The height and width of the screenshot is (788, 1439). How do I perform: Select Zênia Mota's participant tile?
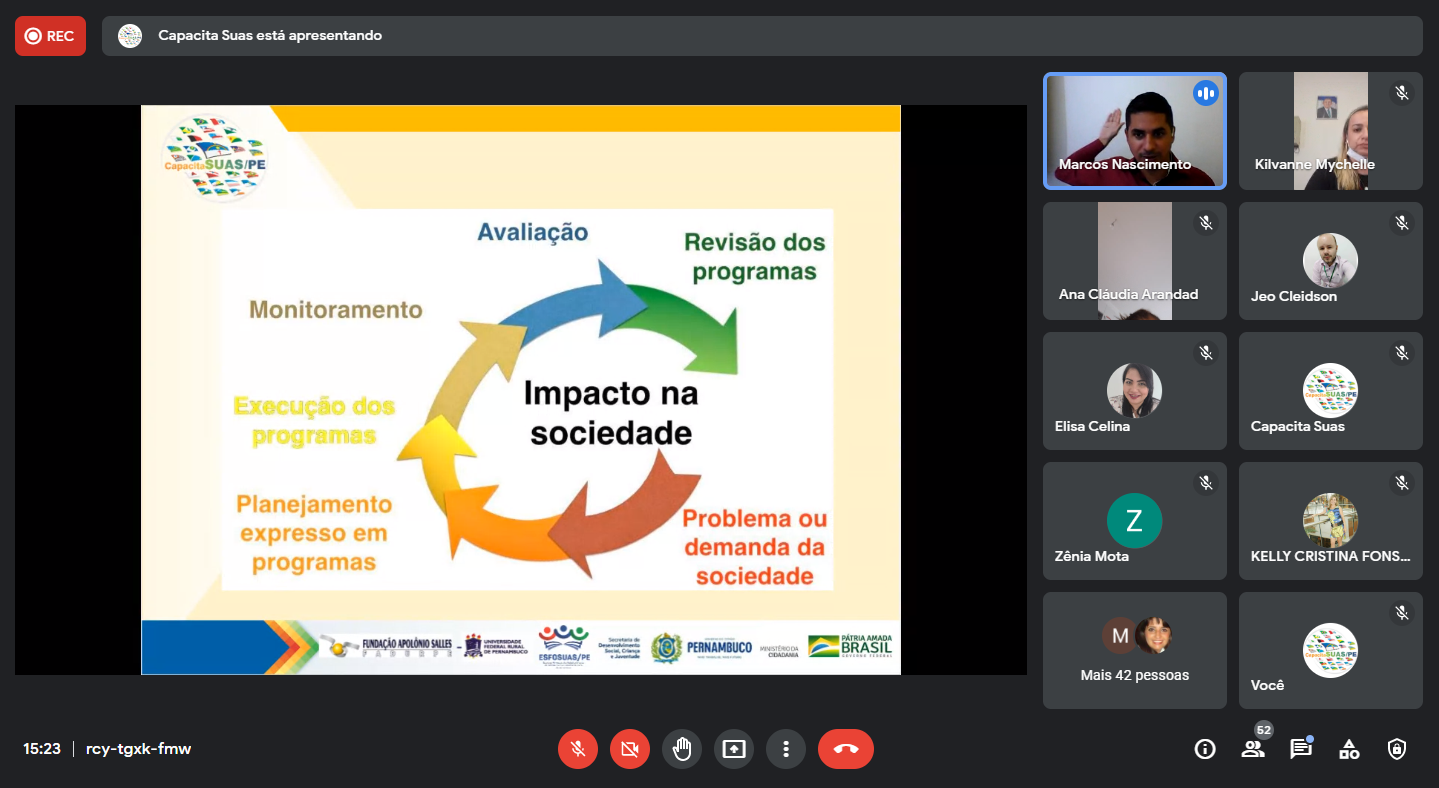[x=1134, y=521]
